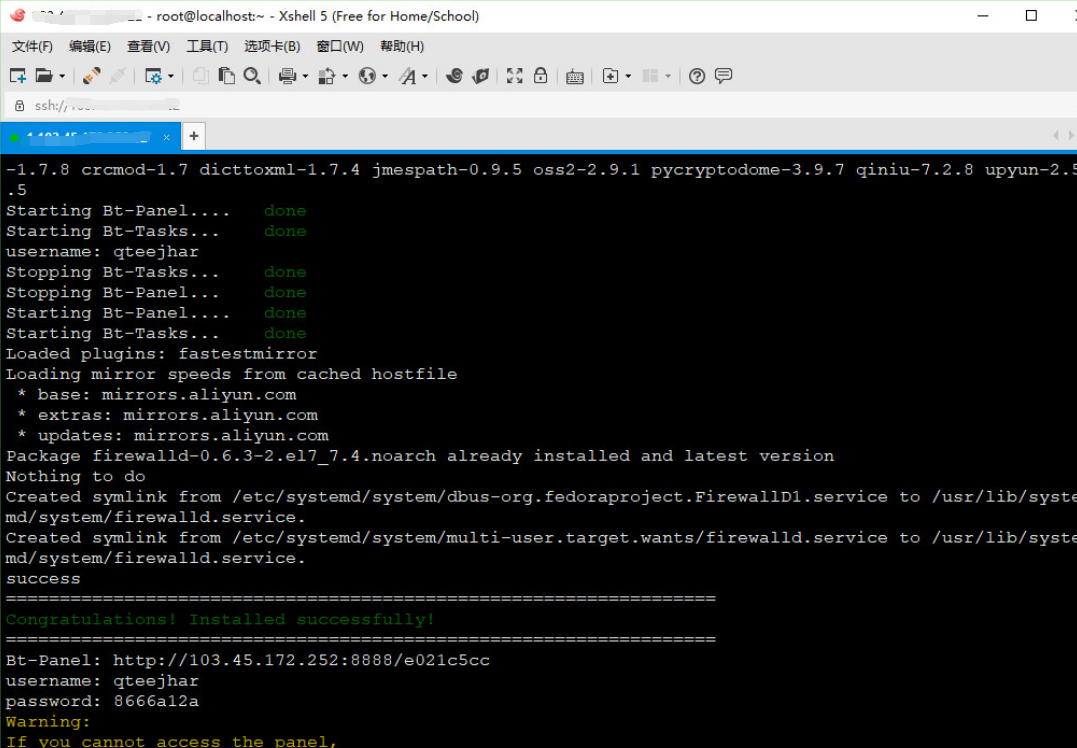
Task: Expand the new tab group dropdown arrow
Action: 628,76
